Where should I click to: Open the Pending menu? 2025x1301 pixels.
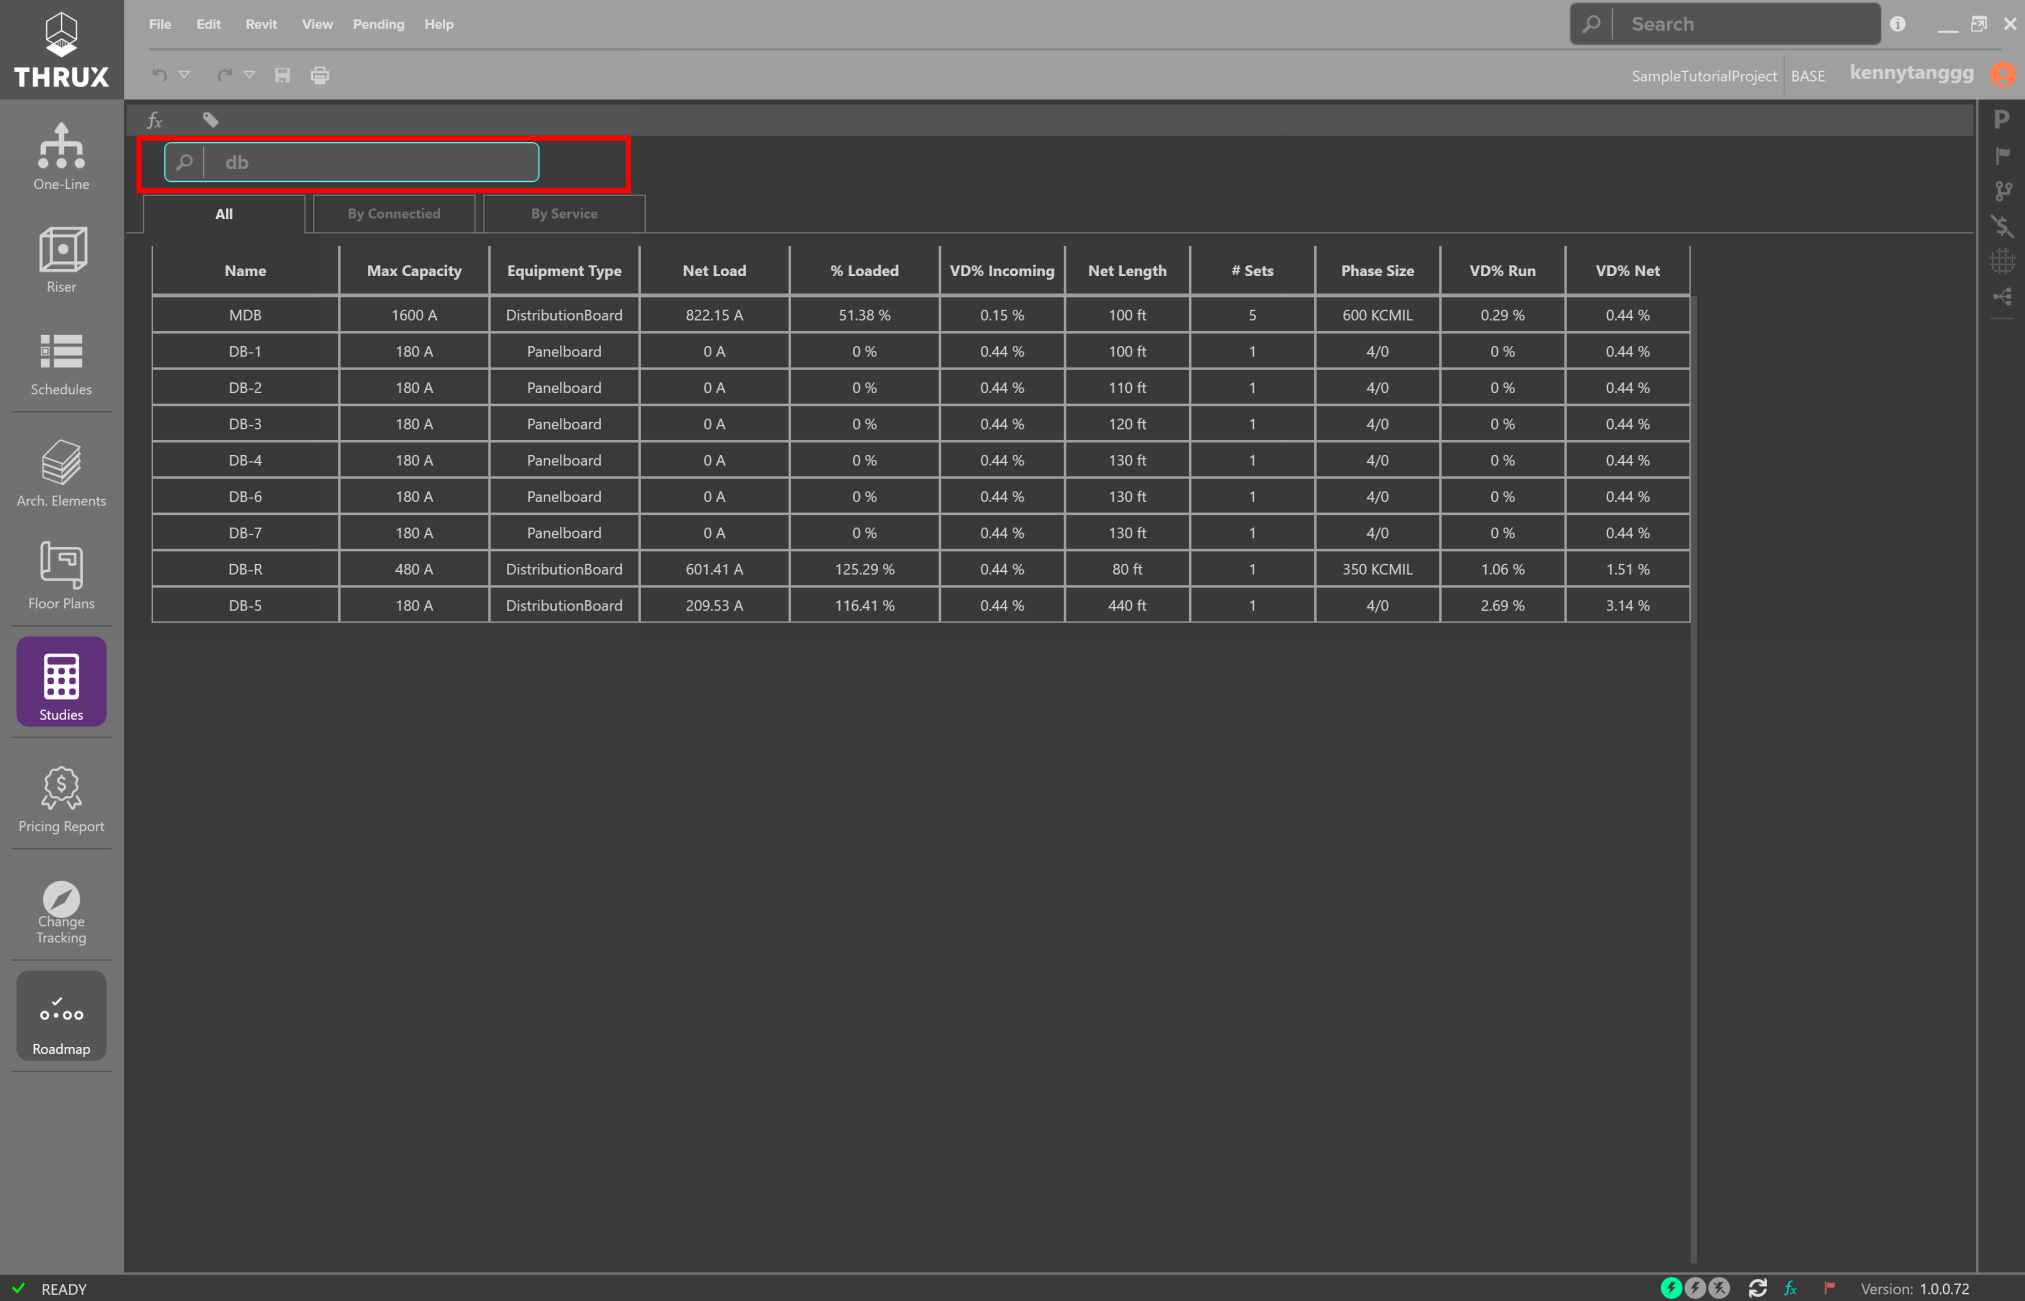point(378,24)
